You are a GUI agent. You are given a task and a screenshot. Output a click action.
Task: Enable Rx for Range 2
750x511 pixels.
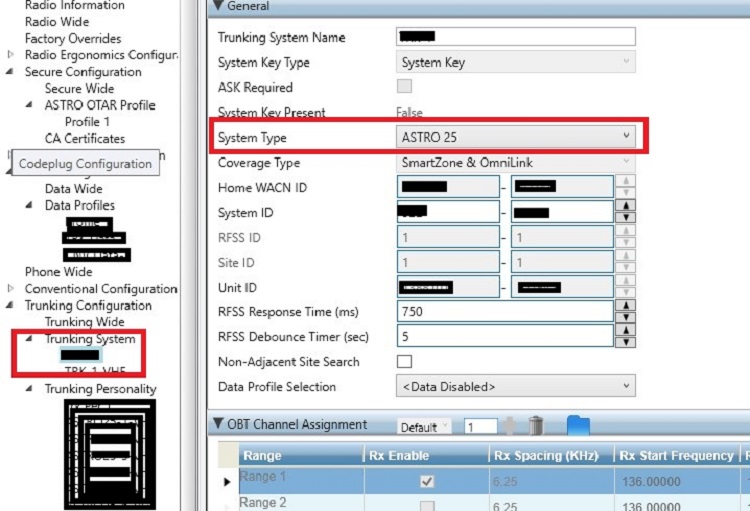[x=427, y=505]
